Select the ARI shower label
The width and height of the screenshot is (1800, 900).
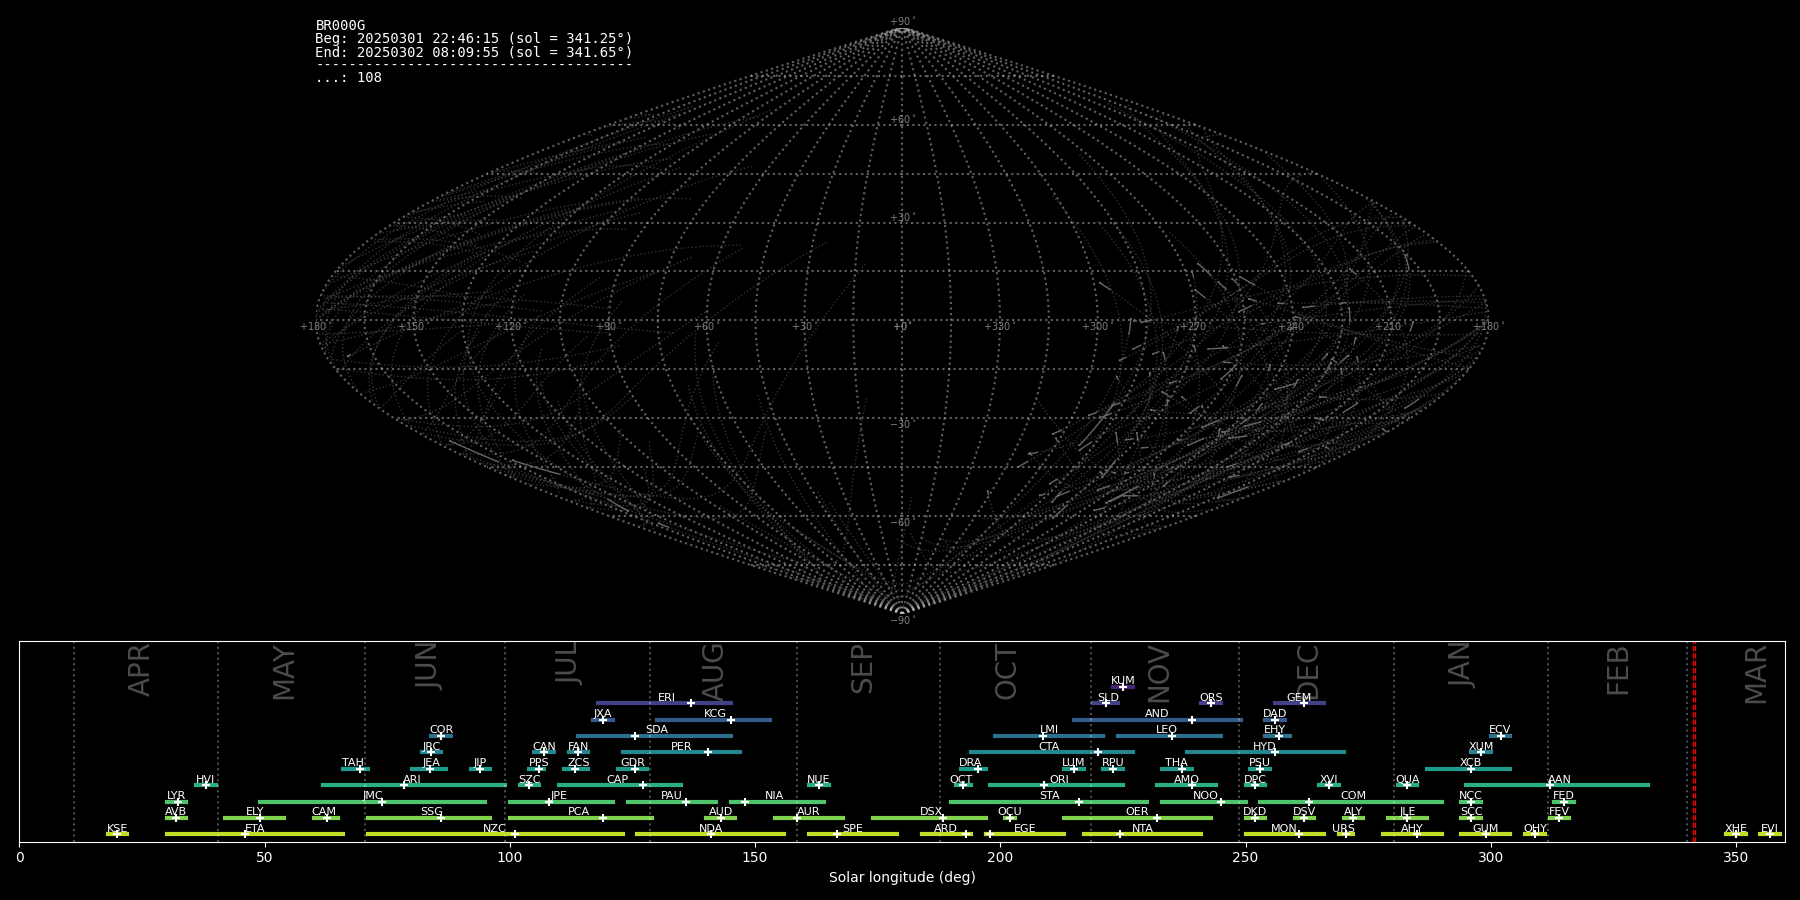click(x=412, y=780)
